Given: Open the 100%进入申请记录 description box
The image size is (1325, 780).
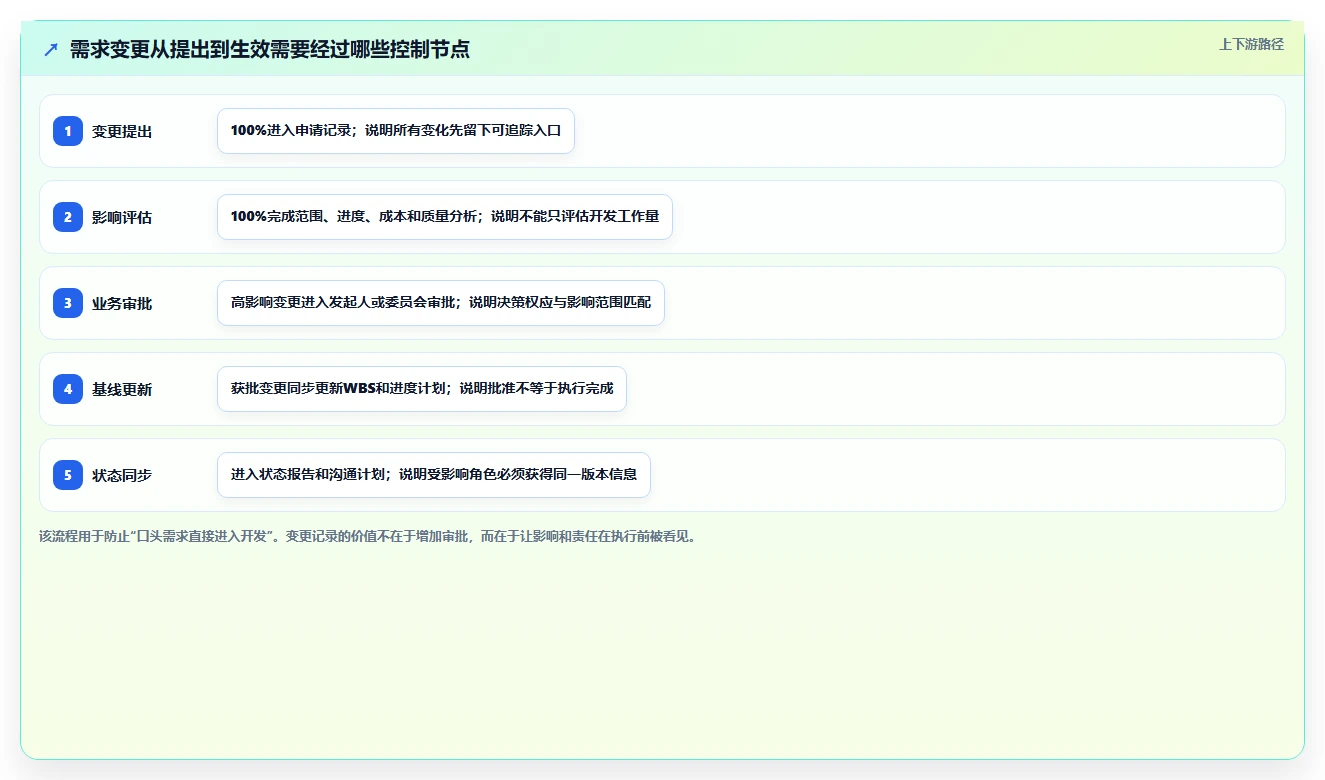Looking at the screenshot, I should (x=396, y=131).
